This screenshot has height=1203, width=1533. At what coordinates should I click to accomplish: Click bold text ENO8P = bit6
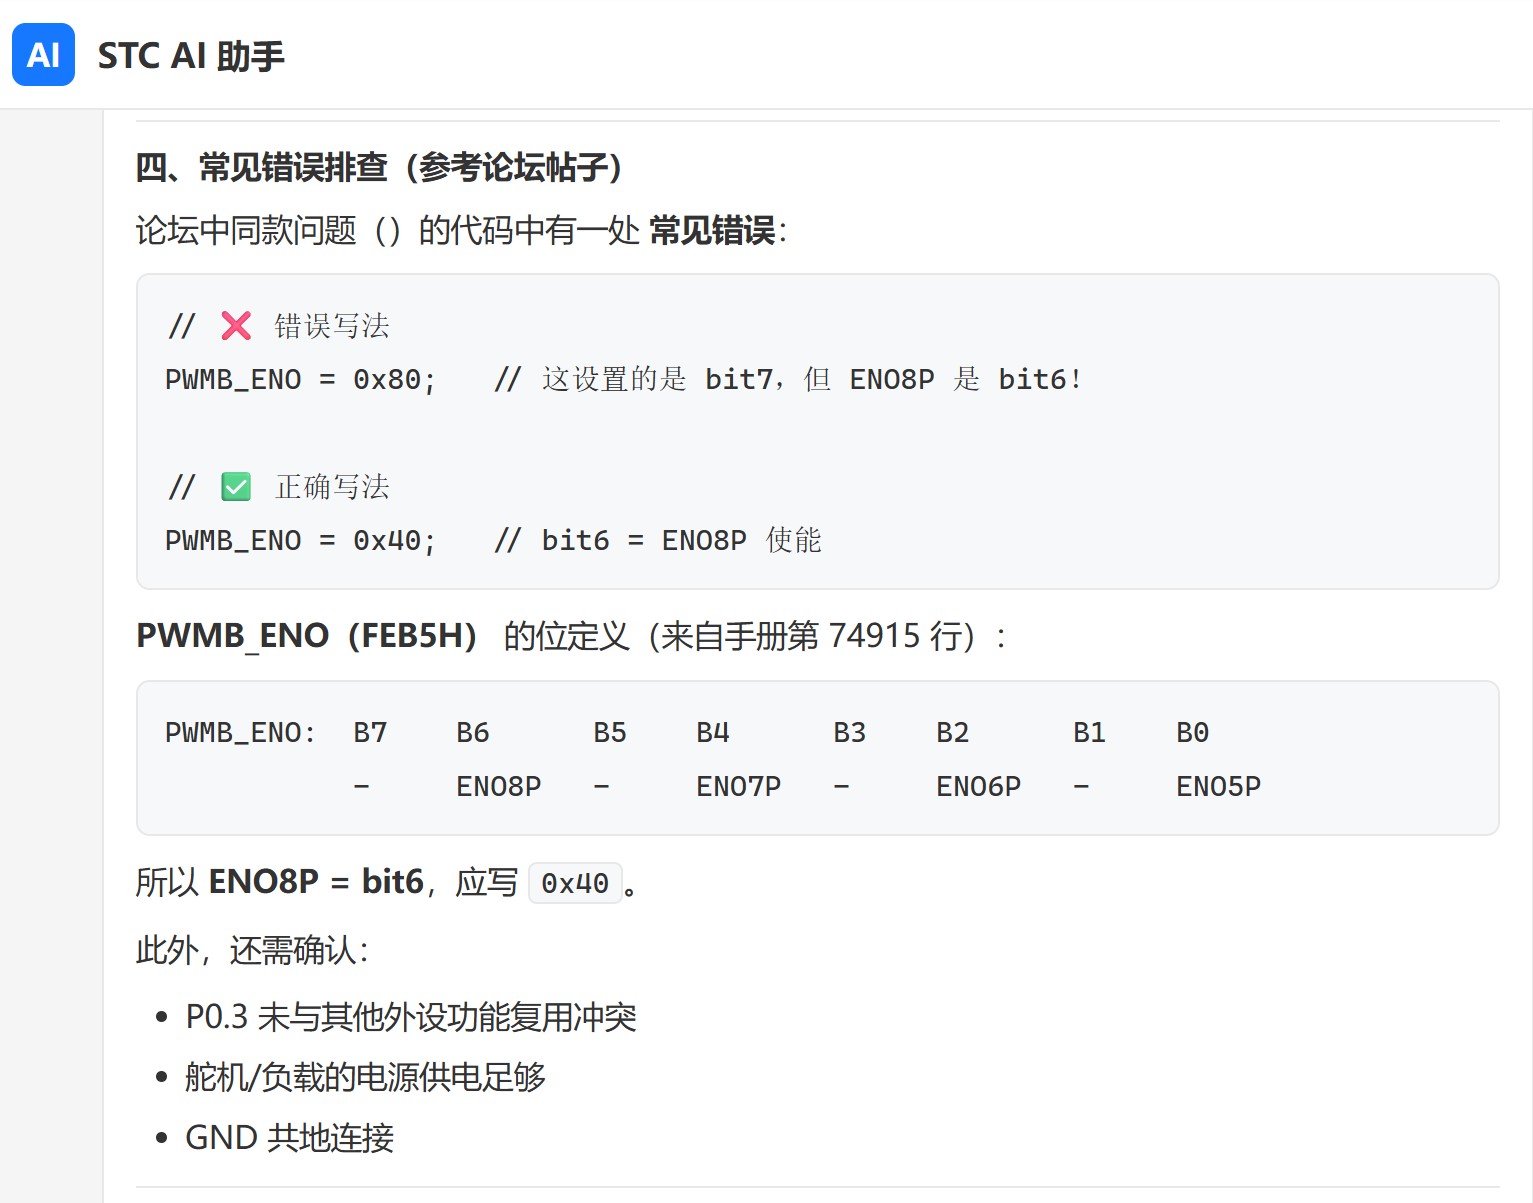(x=316, y=882)
